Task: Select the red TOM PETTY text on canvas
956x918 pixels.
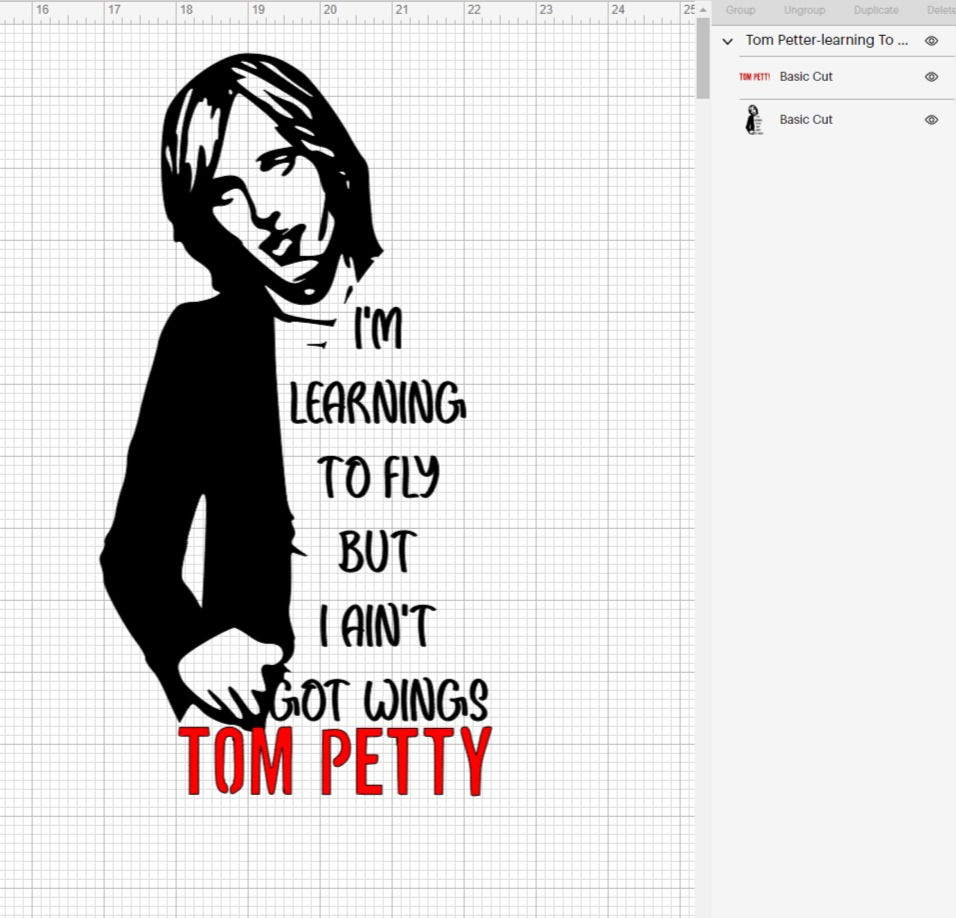Action: click(335, 761)
